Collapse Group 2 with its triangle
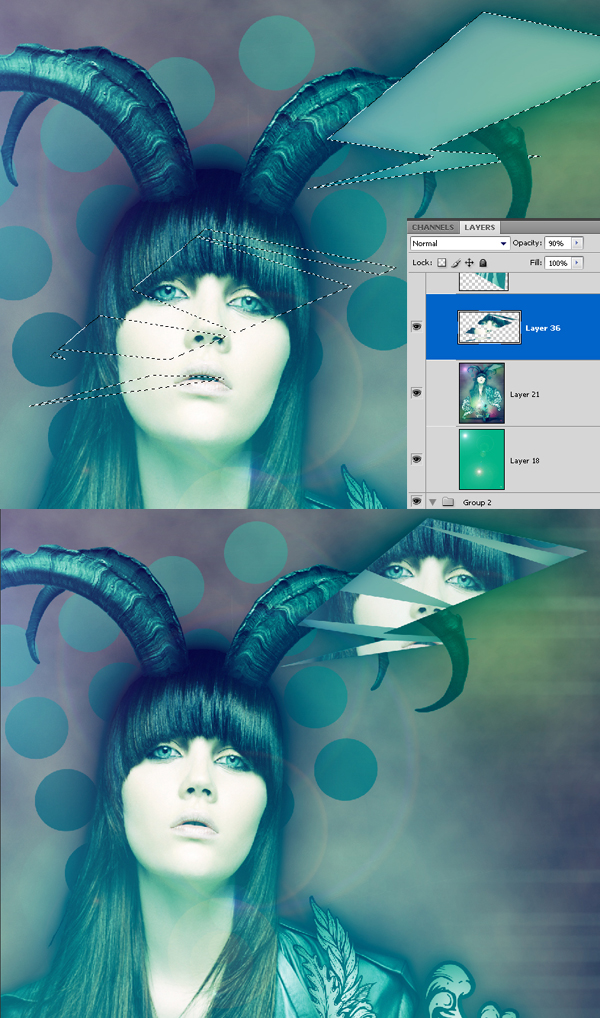The height and width of the screenshot is (1018, 600). 432,502
